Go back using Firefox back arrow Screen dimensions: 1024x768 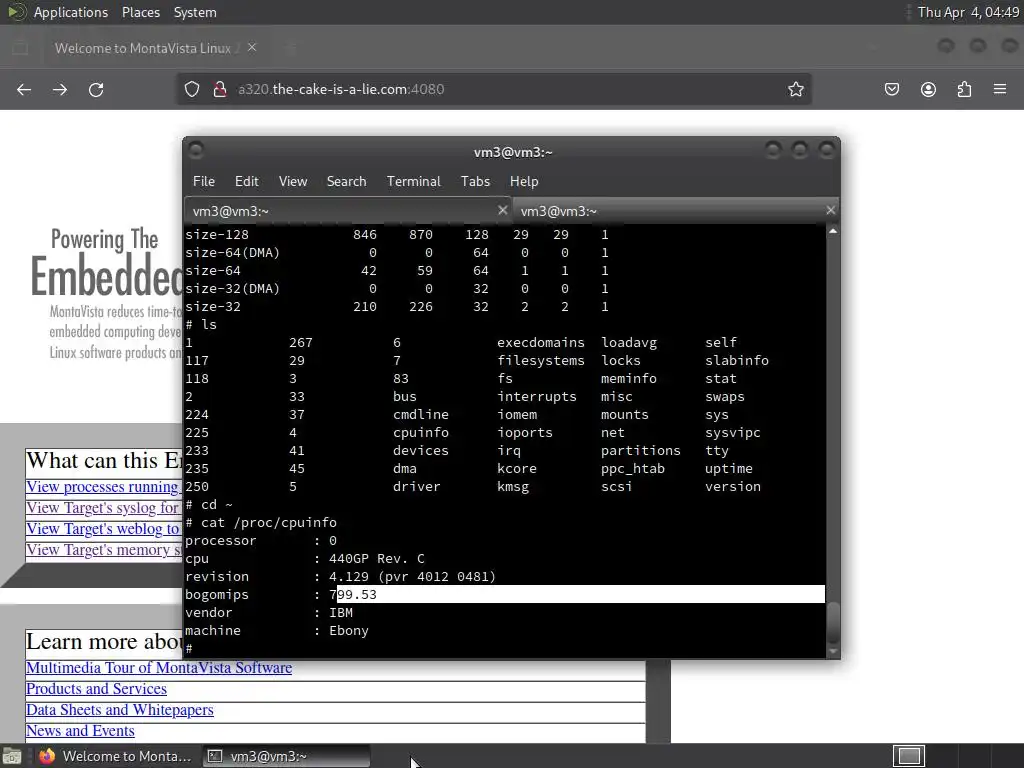tap(24, 89)
